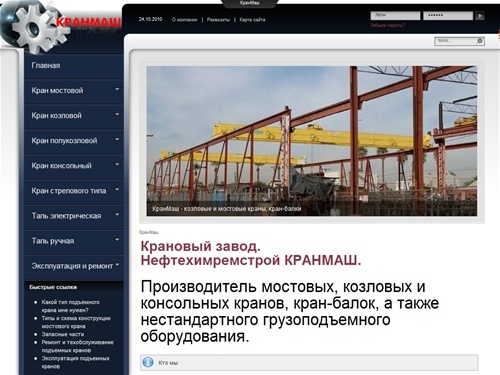The width and height of the screenshot is (500, 375).
Task: Open Эксплуатация и ремонт menu item
Action: 74,266
